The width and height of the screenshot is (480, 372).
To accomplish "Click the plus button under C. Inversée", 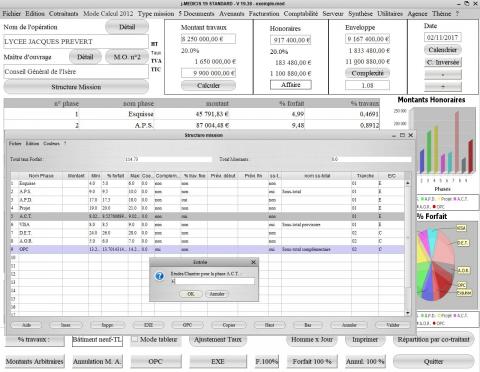I will click(x=443, y=74).
